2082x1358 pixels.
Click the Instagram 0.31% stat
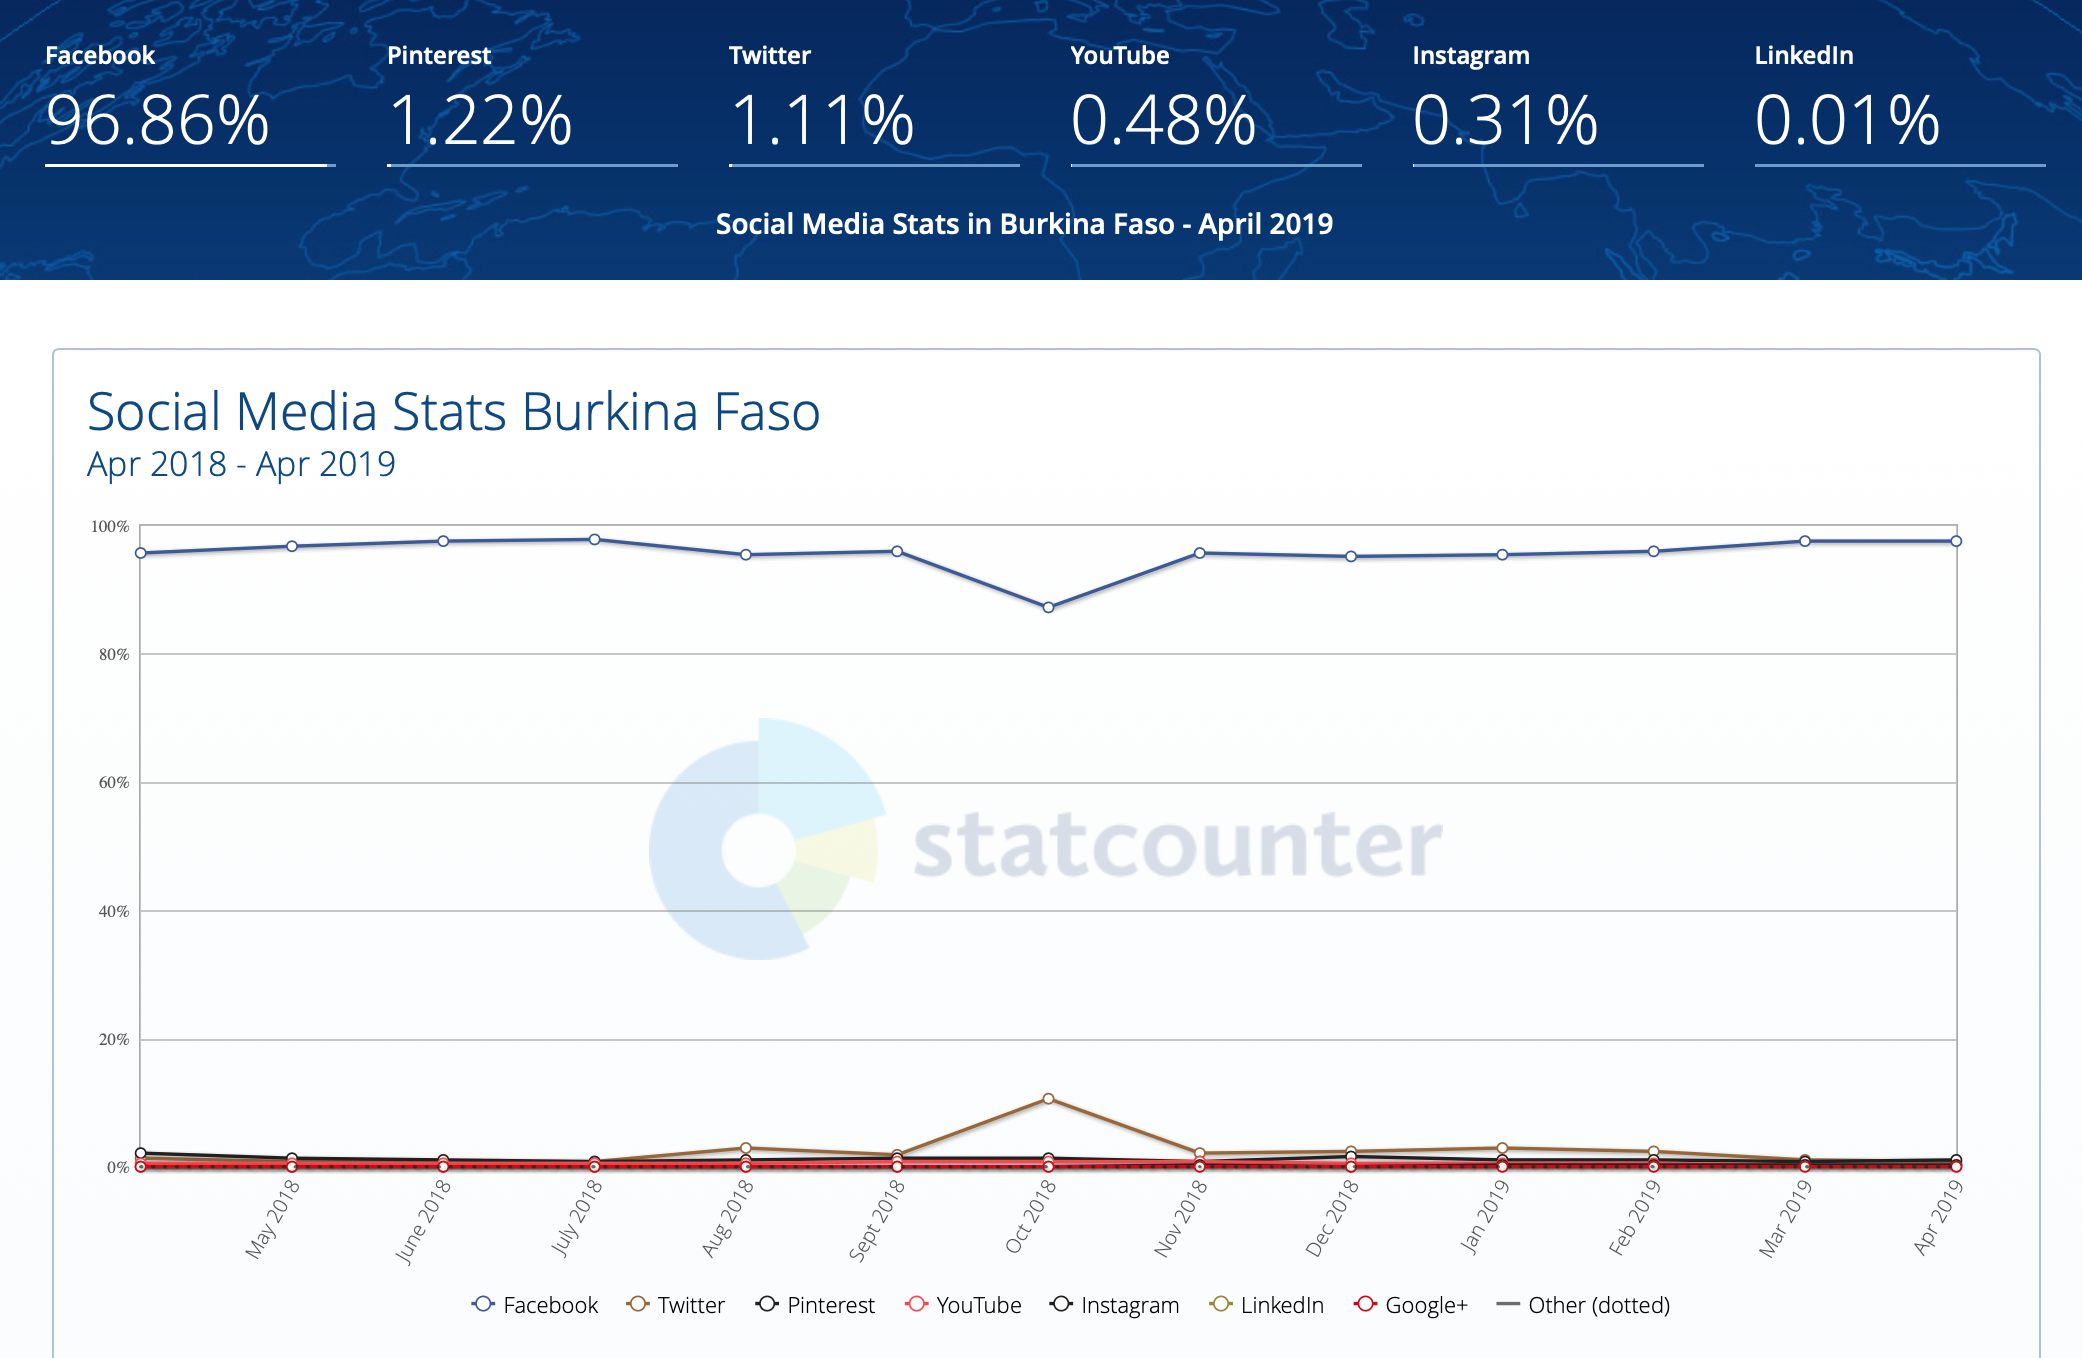(1505, 120)
